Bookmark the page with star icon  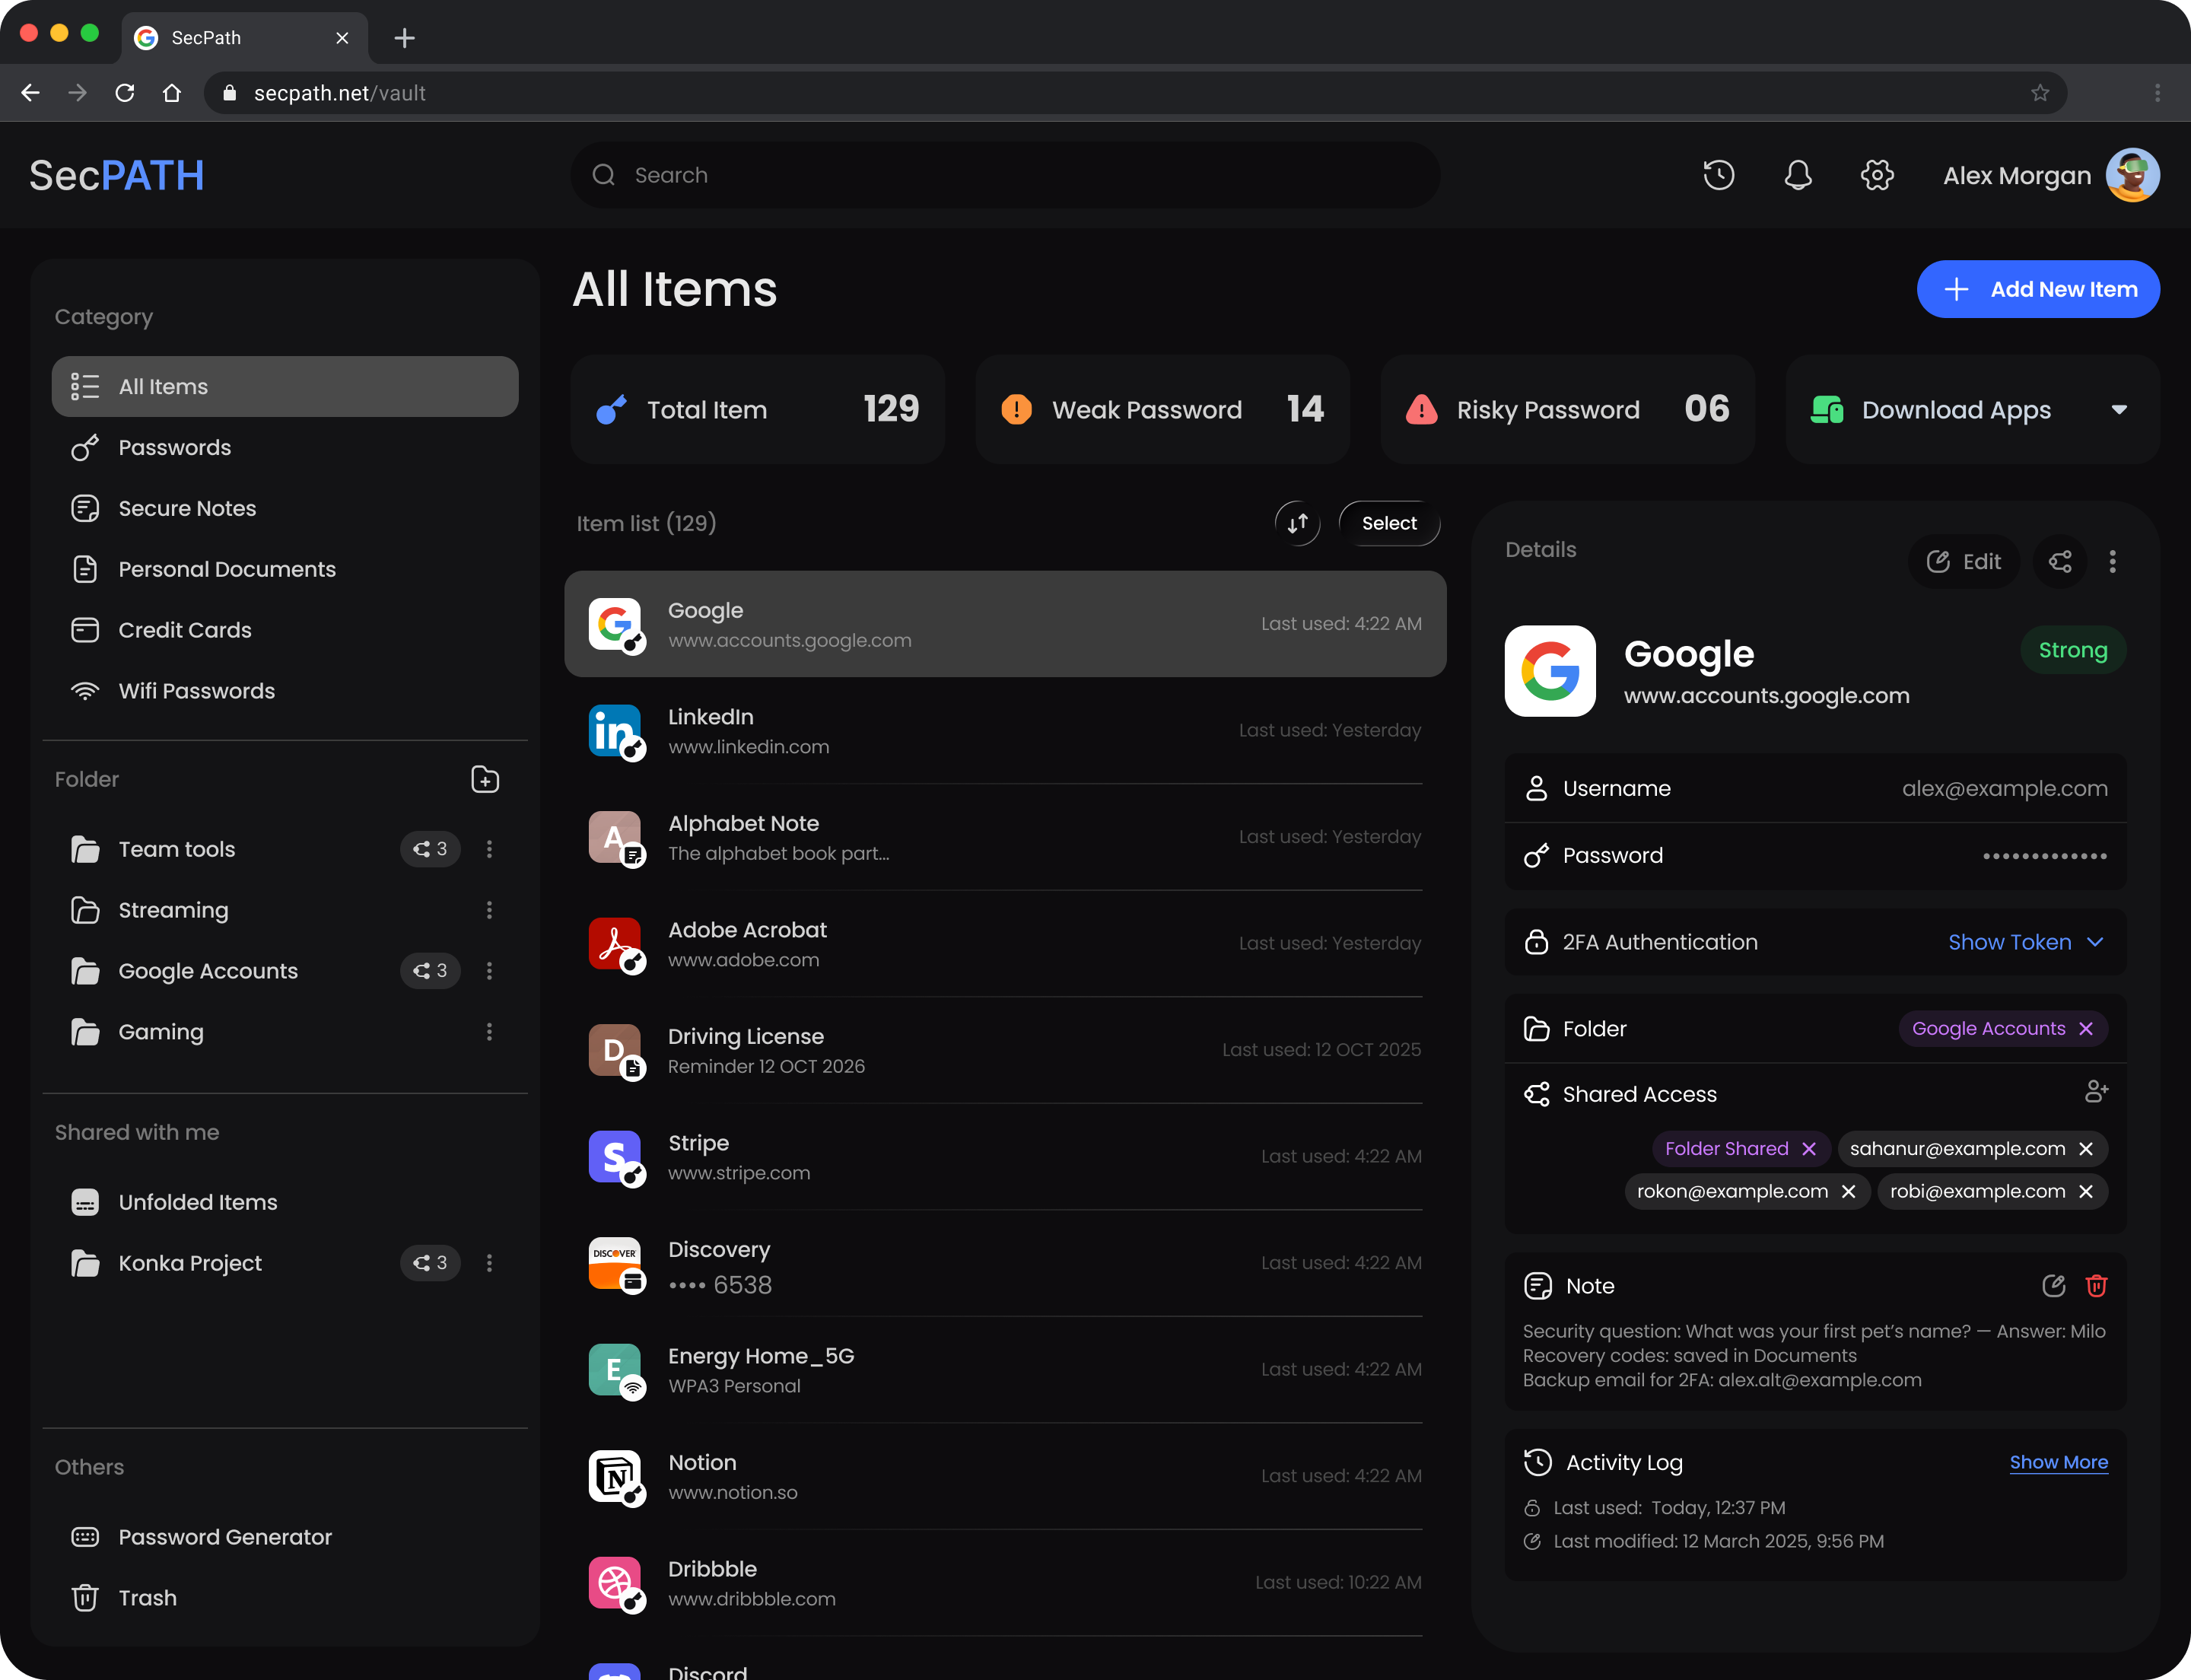click(2040, 93)
